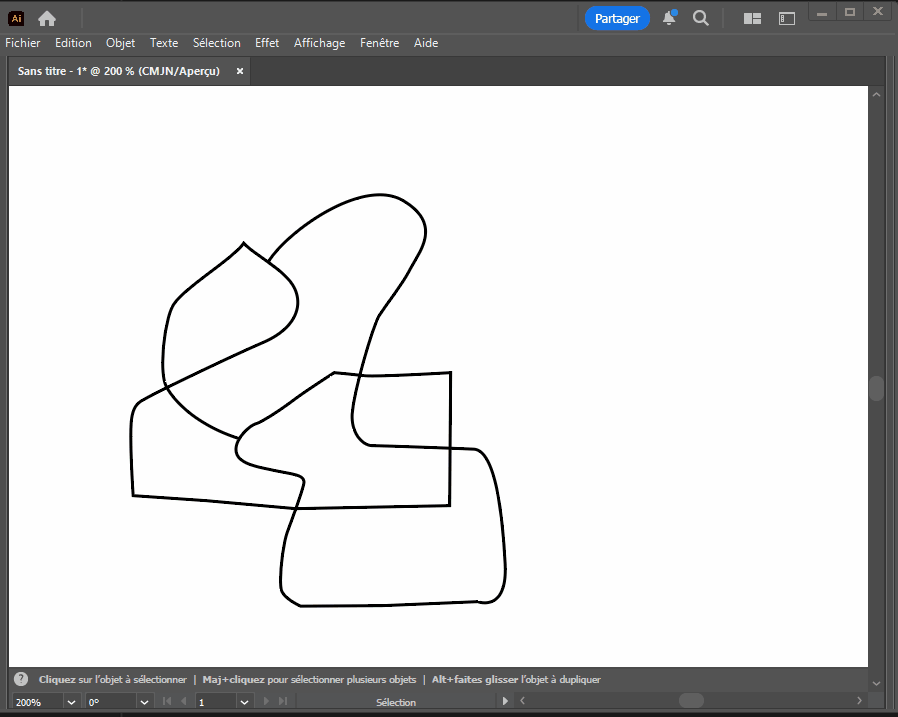898x717 pixels.
Task: Open the Fichier menu
Action: (23, 43)
